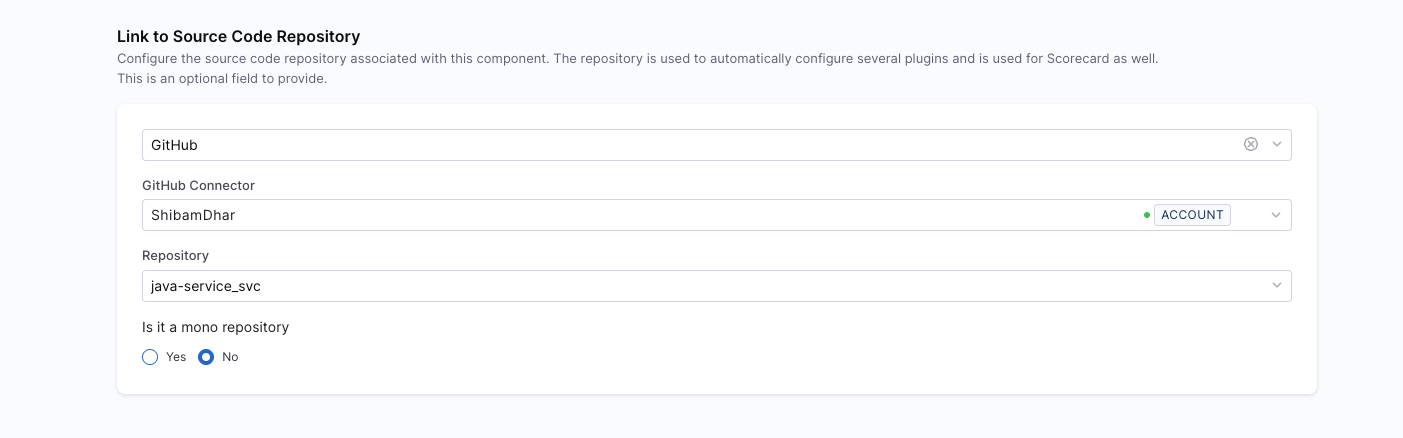Screen dimensions: 1403x438
Task: Expand the Repository dropdown chevron
Action: [x=1277, y=286]
